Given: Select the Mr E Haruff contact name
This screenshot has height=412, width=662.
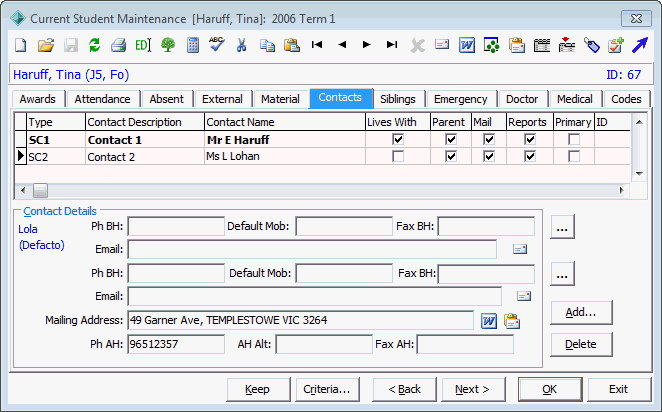Looking at the screenshot, I should coord(238,140).
